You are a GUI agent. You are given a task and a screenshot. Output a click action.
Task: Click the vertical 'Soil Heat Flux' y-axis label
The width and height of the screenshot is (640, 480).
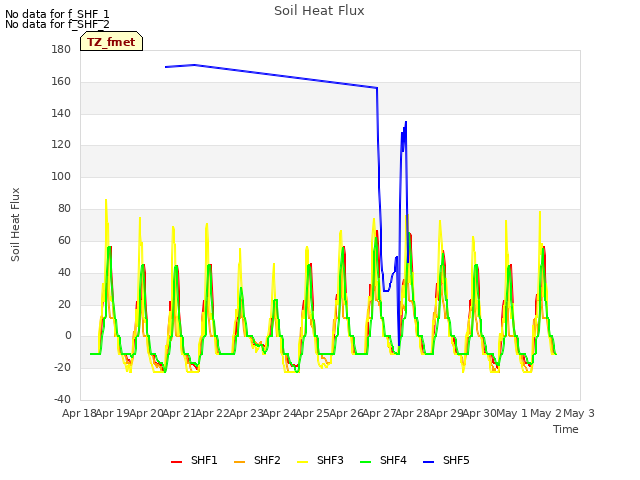coord(15,224)
